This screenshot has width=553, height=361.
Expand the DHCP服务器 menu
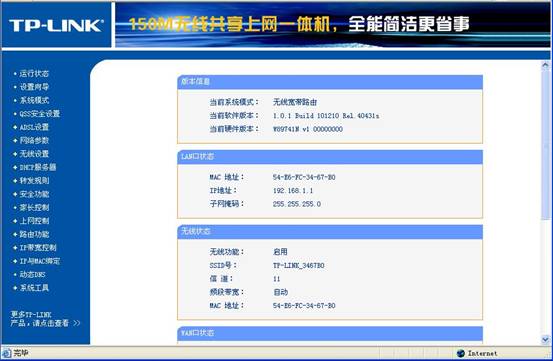click(x=37, y=167)
